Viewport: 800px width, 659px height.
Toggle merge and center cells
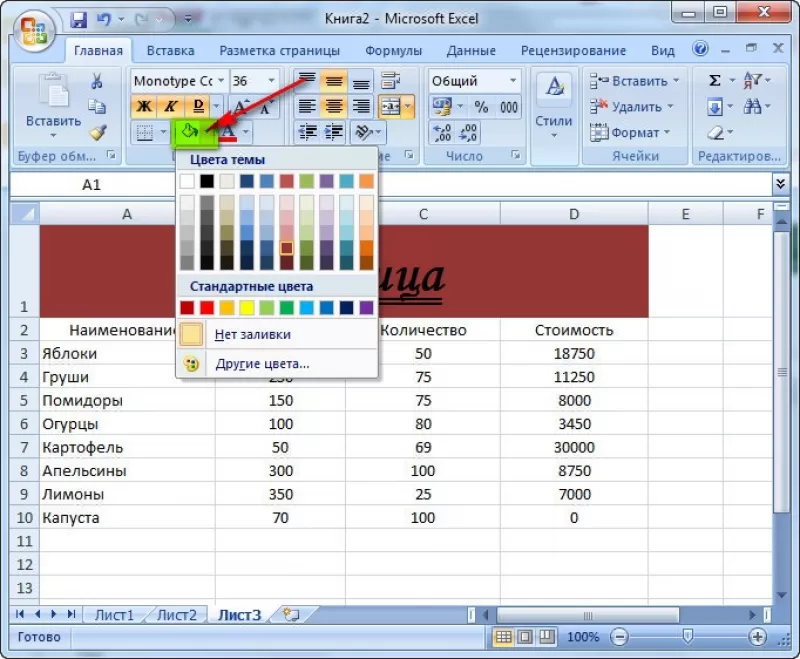pos(390,107)
